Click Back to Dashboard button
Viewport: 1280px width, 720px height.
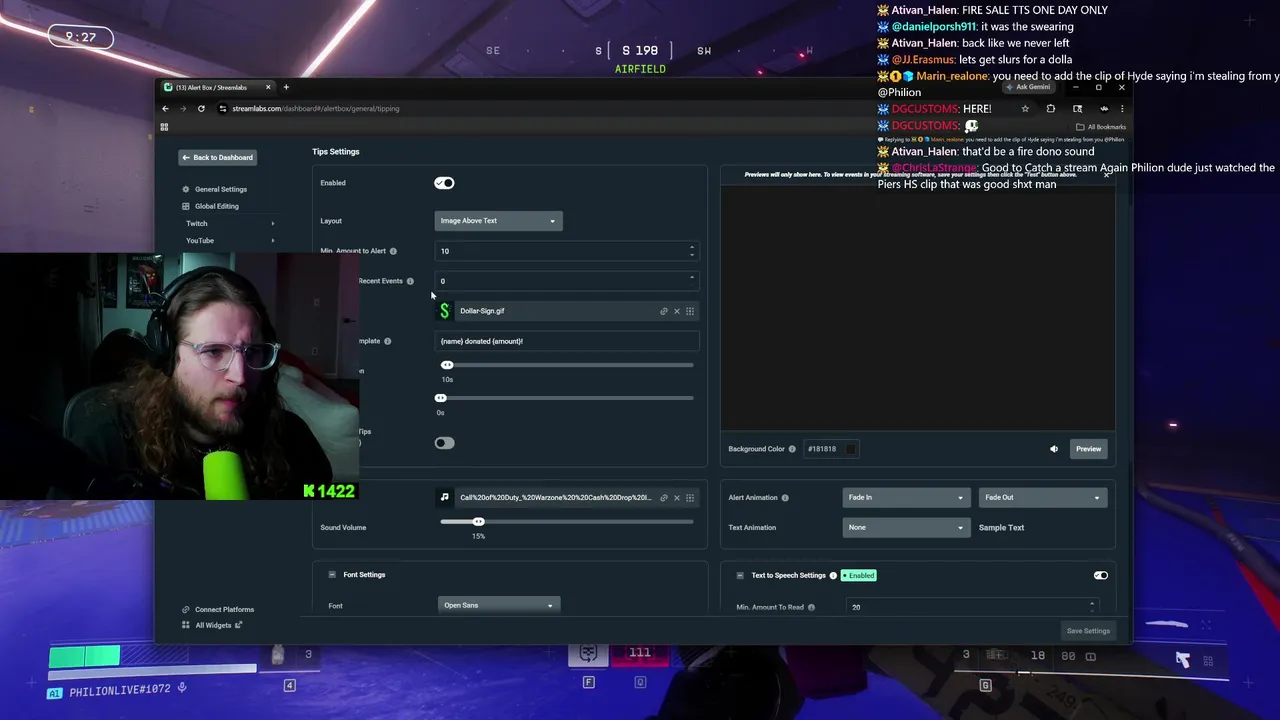217,157
